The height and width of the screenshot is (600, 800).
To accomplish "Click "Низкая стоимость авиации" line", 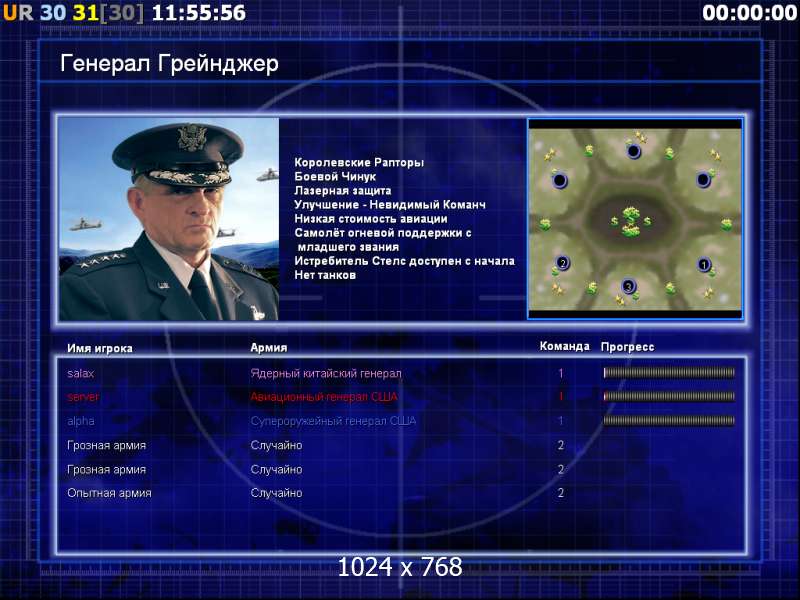I will click(371, 219).
